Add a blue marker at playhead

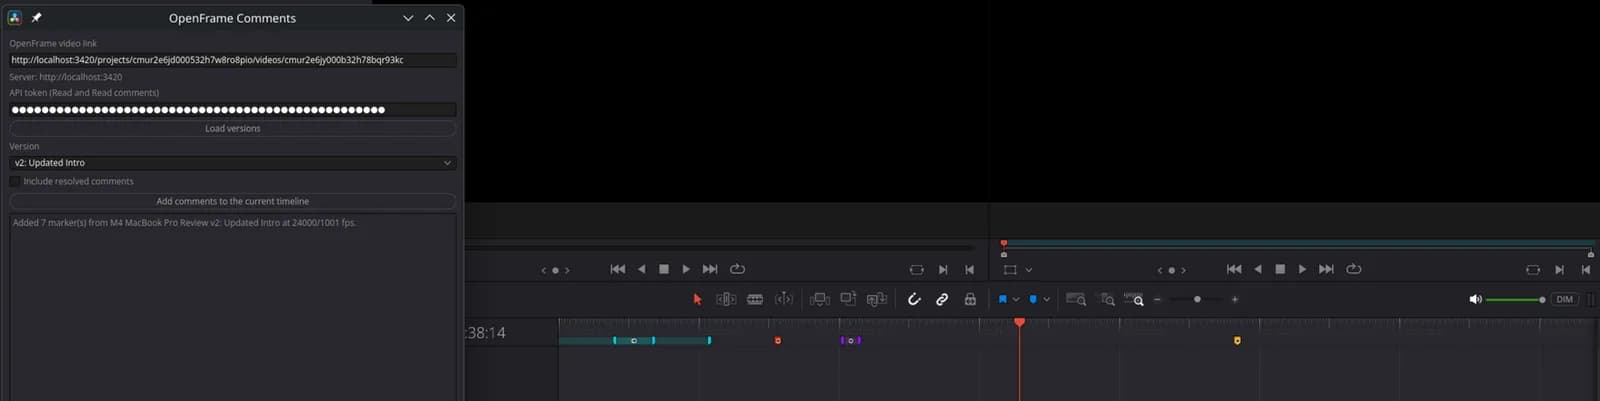1033,299
